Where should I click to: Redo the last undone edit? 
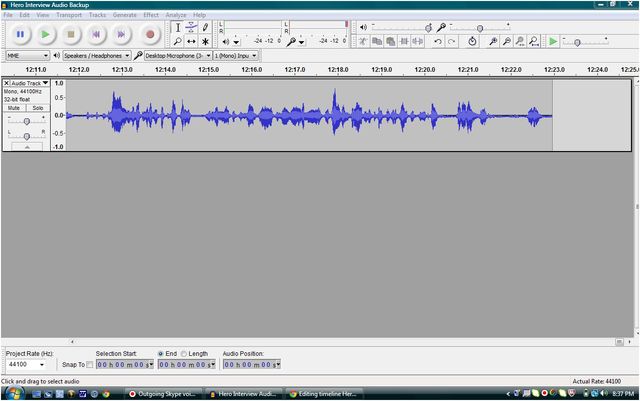(x=451, y=41)
